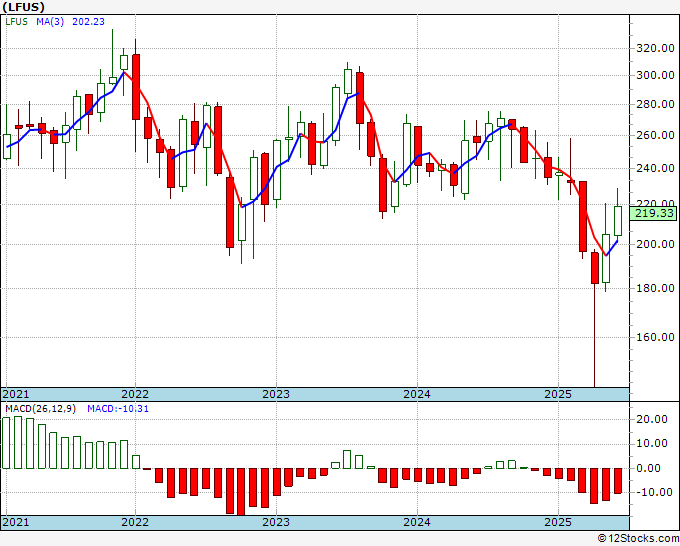This screenshot has height=546, width=680.
Task: Click the 200.00 price axis label
Action: click(x=655, y=244)
